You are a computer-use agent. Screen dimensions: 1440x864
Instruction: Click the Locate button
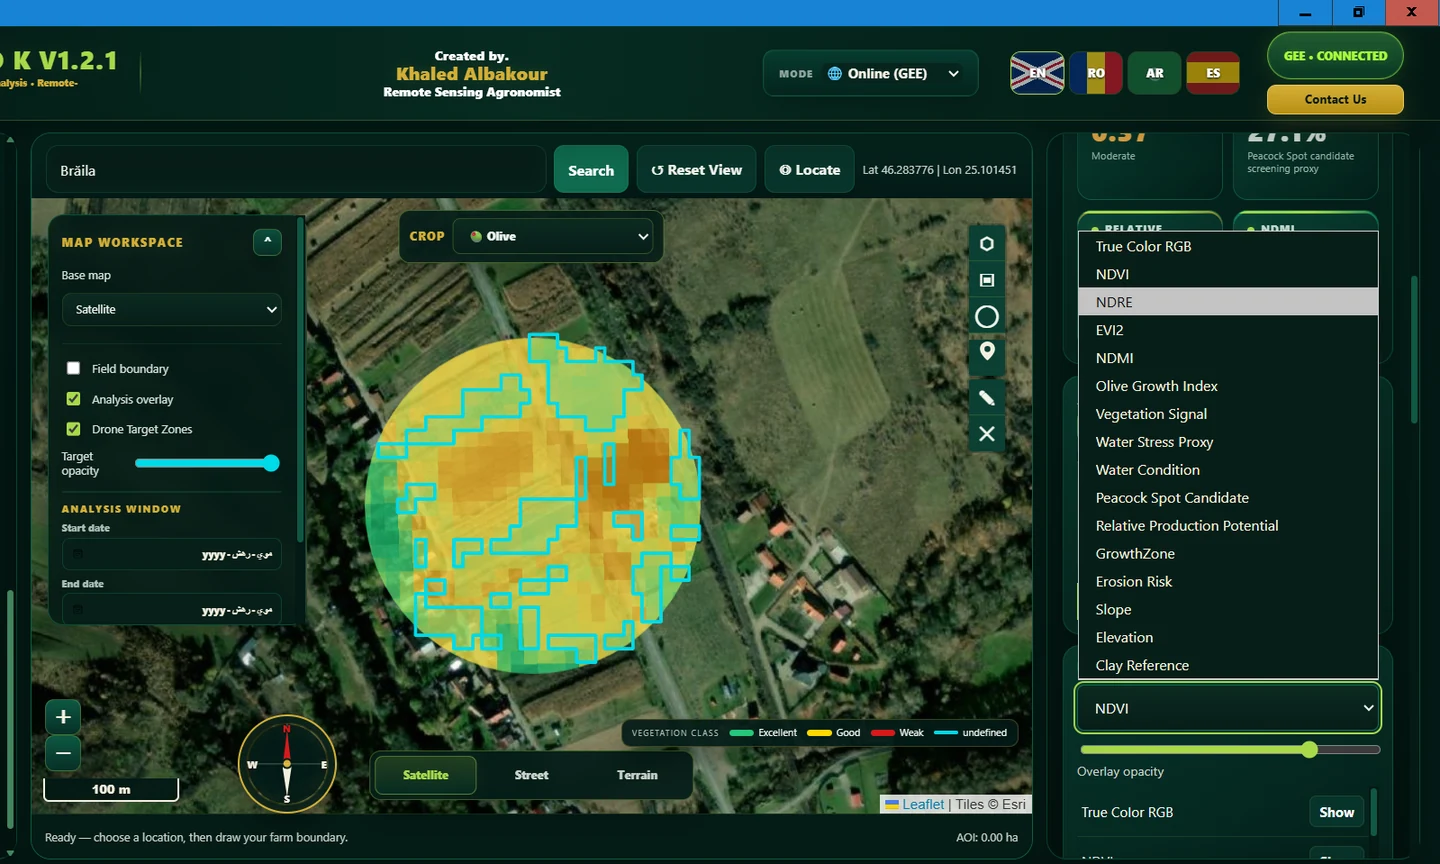(810, 170)
